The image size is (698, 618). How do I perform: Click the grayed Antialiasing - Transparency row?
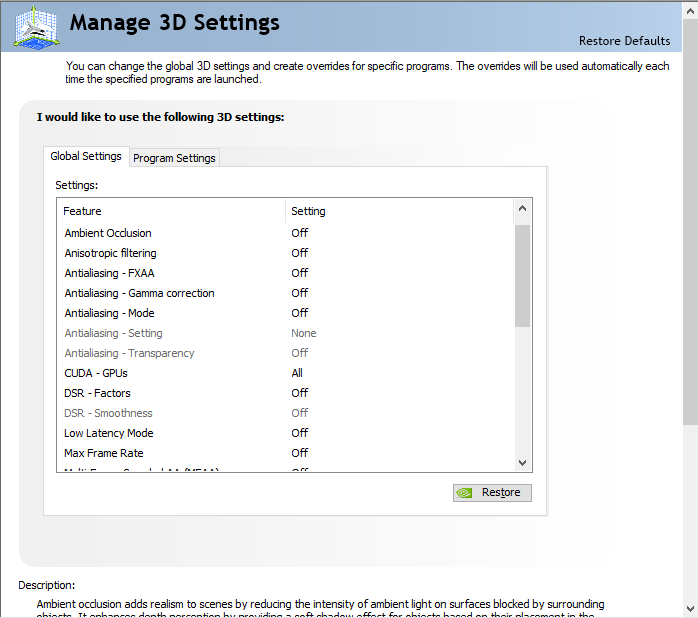[285, 353]
